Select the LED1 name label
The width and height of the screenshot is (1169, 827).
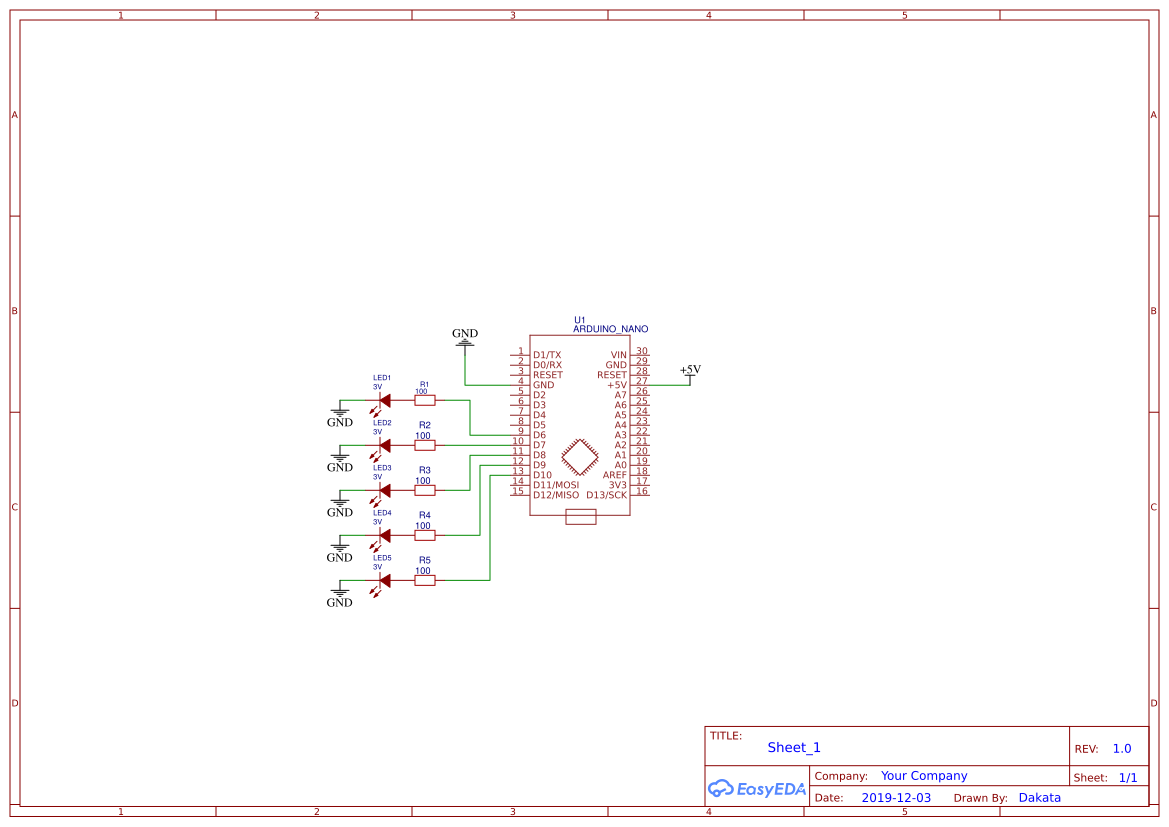click(x=382, y=378)
